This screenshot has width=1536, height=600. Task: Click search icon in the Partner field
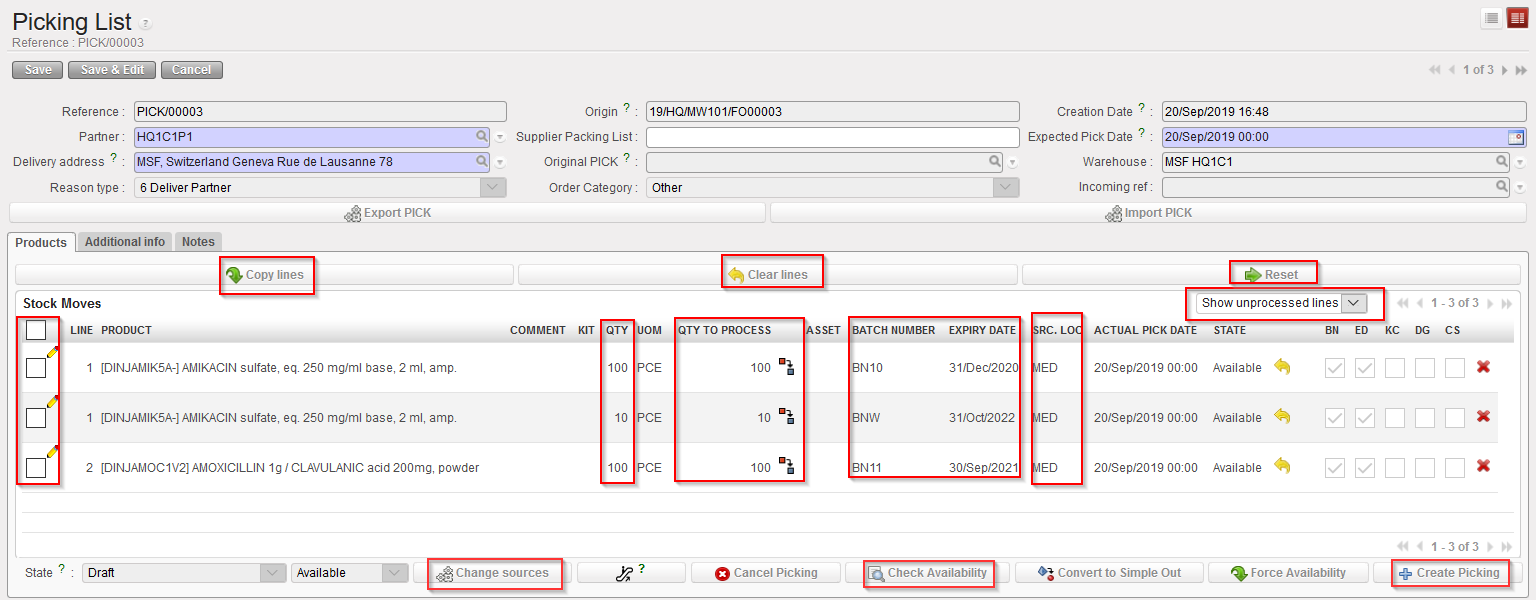tap(482, 137)
